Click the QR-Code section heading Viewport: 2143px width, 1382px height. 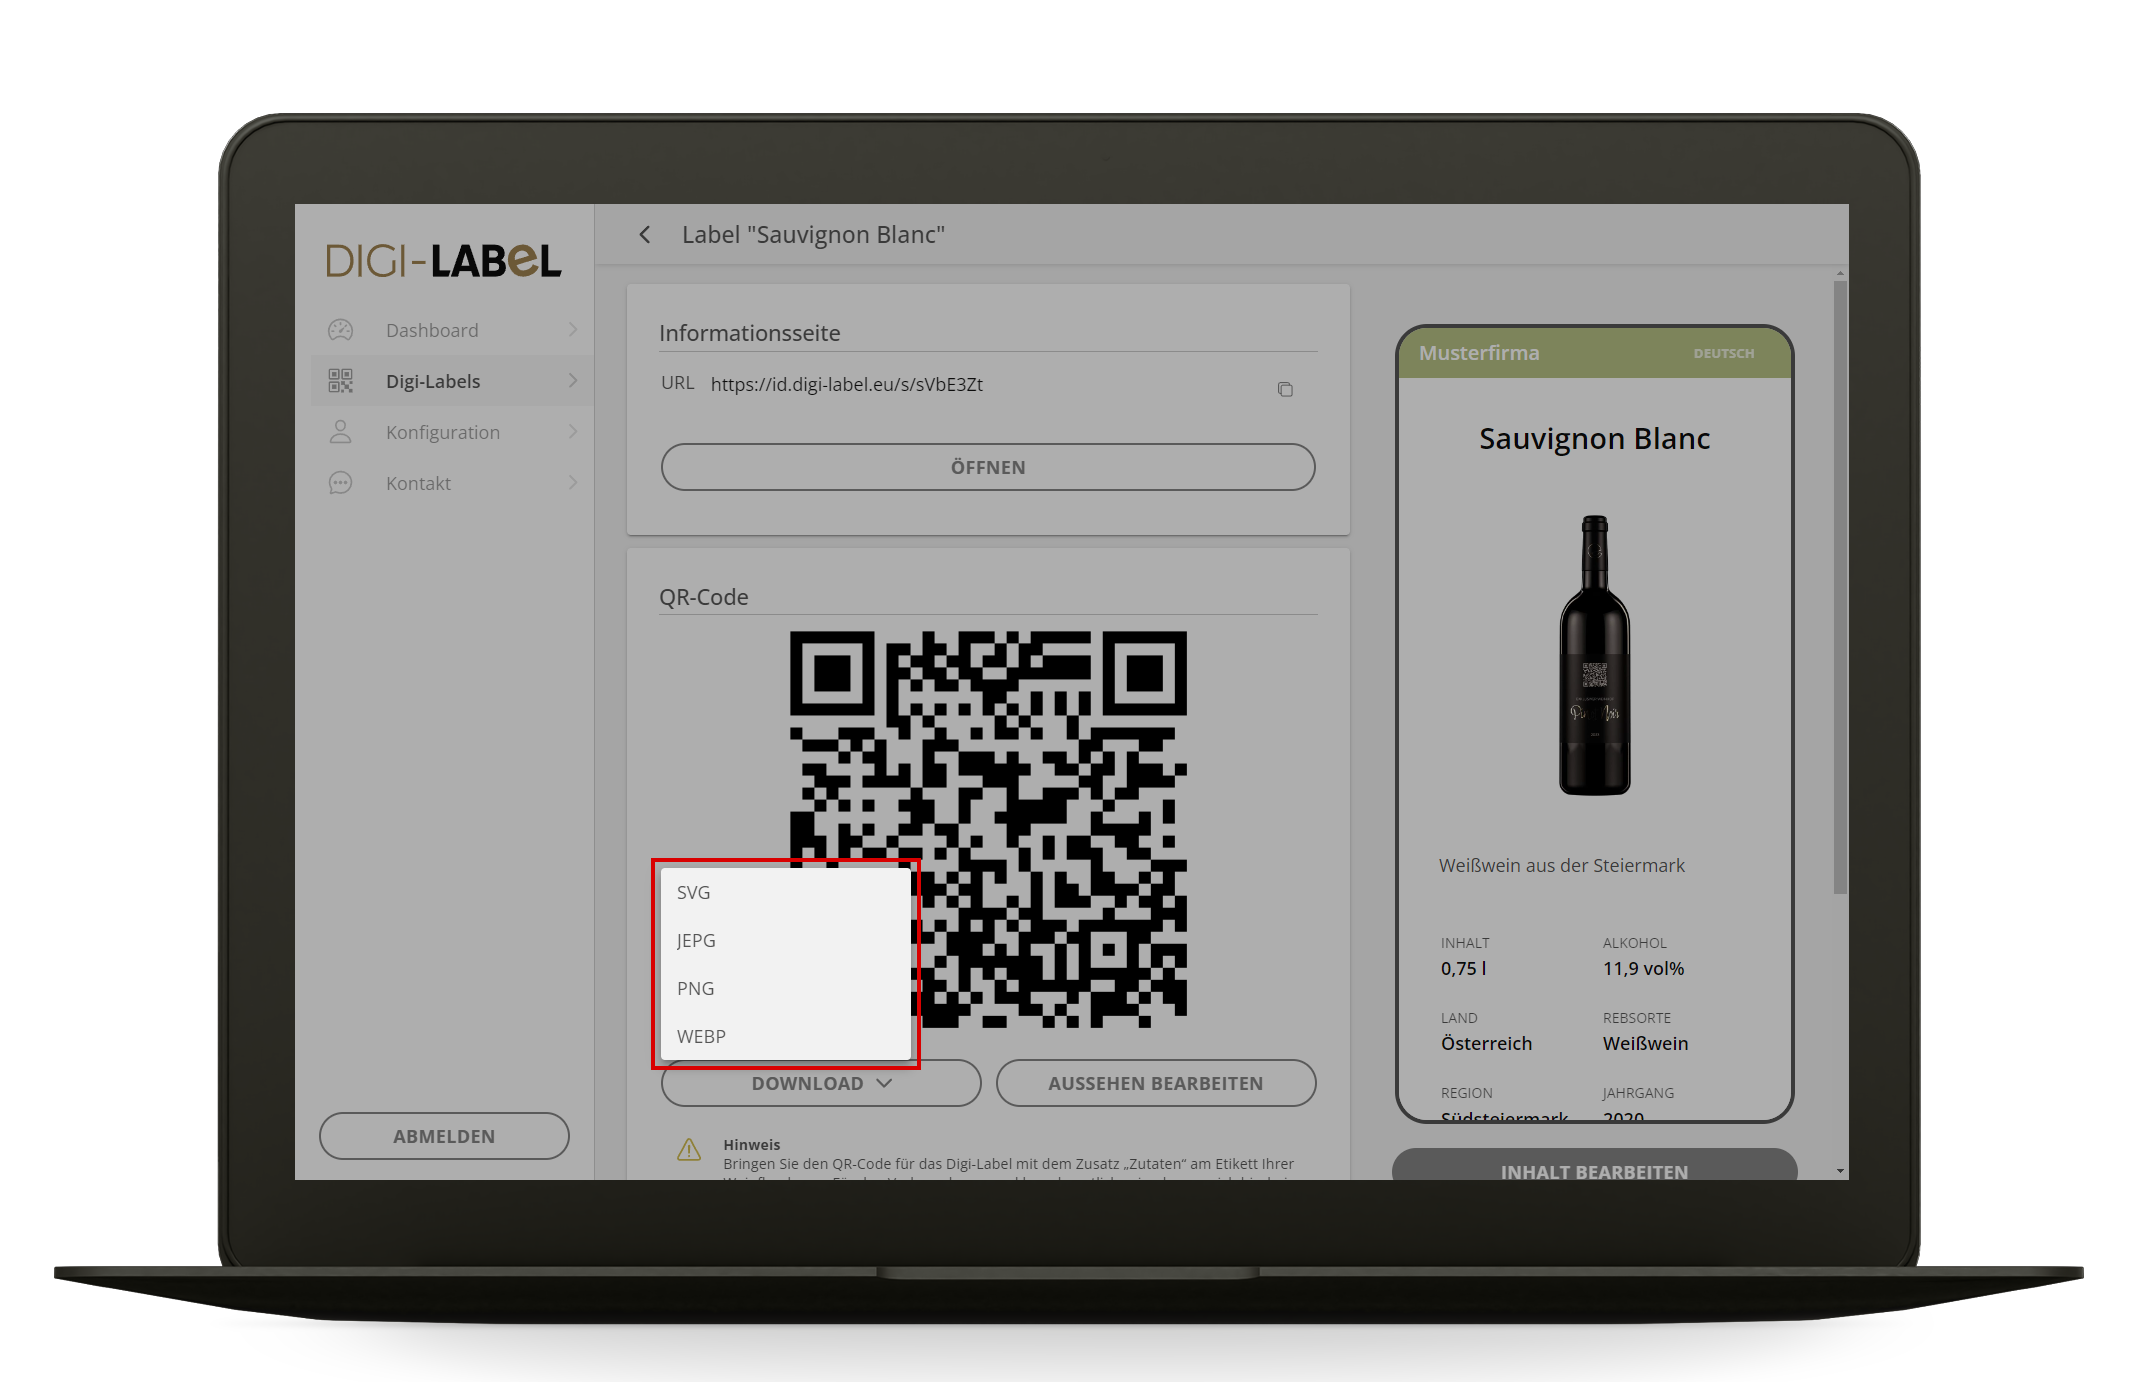click(704, 597)
